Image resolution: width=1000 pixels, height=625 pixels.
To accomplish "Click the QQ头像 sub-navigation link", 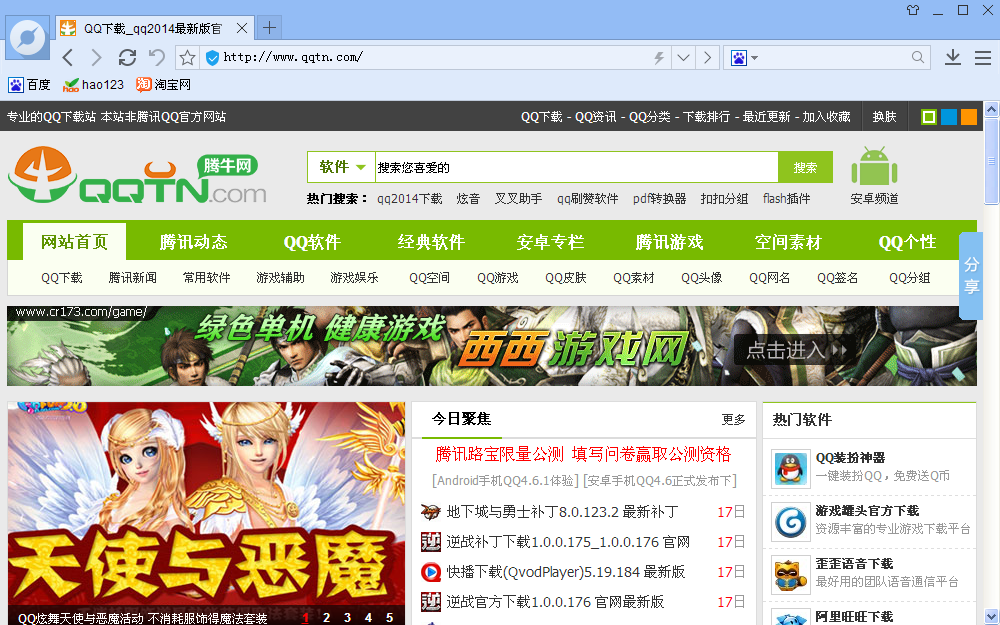I will [702, 278].
